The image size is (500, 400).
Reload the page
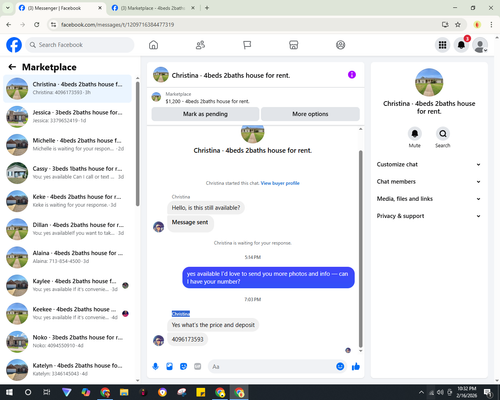(x=37, y=24)
